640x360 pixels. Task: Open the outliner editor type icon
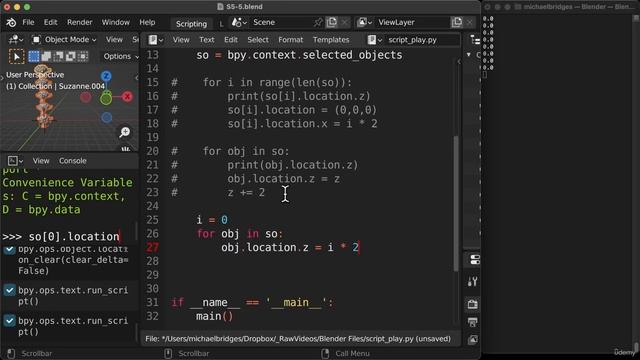pyautogui.click(x=475, y=40)
